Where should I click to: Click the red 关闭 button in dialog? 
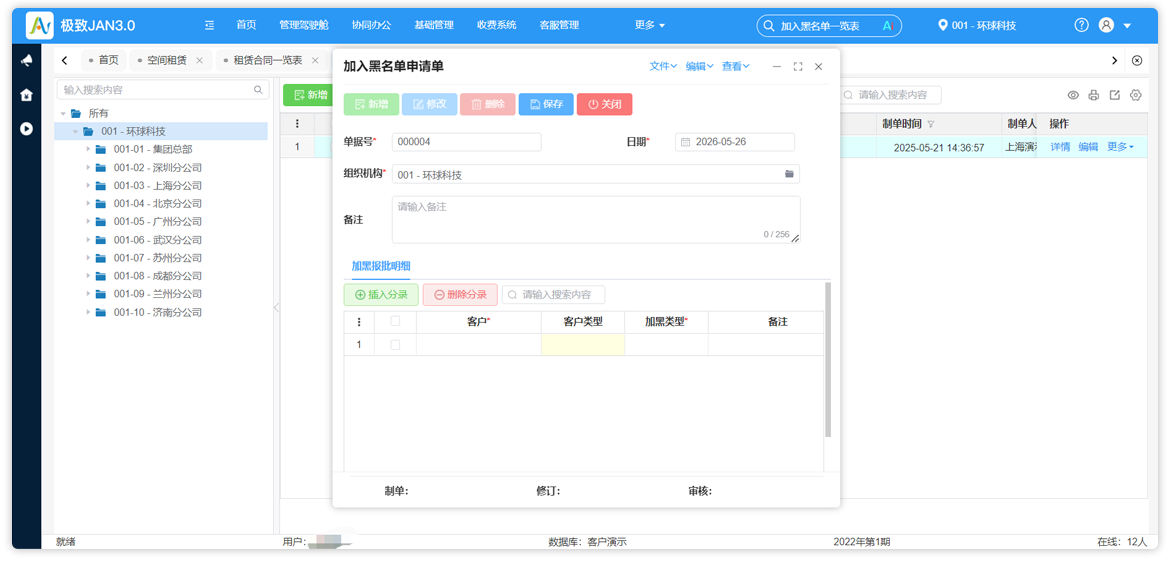click(x=605, y=104)
